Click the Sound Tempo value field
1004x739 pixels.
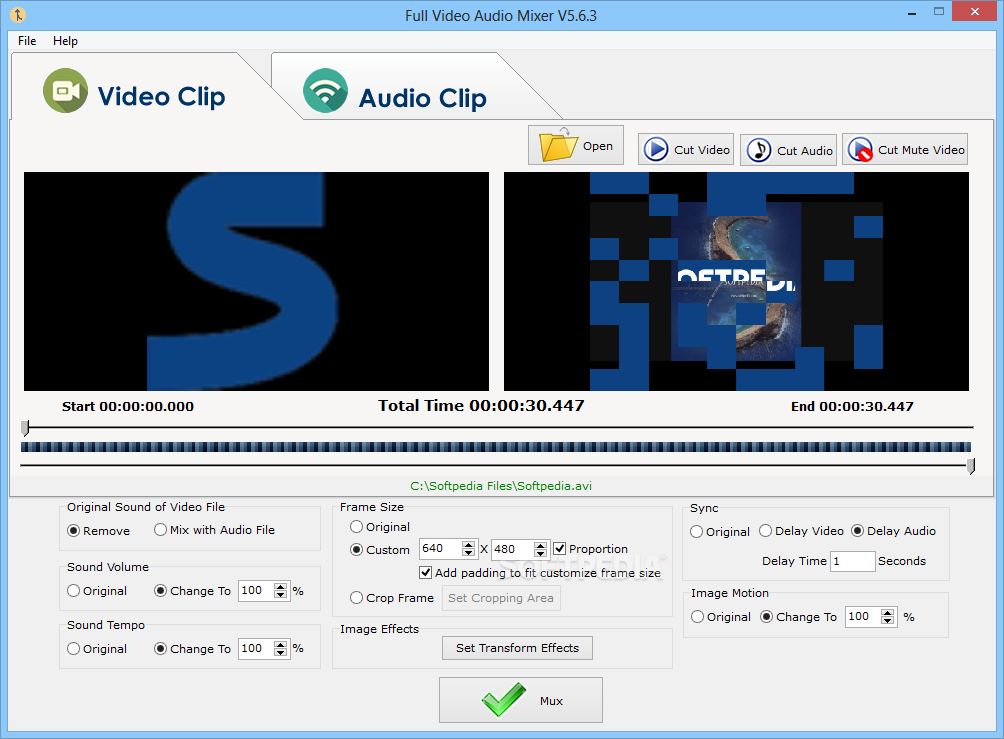point(255,649)
